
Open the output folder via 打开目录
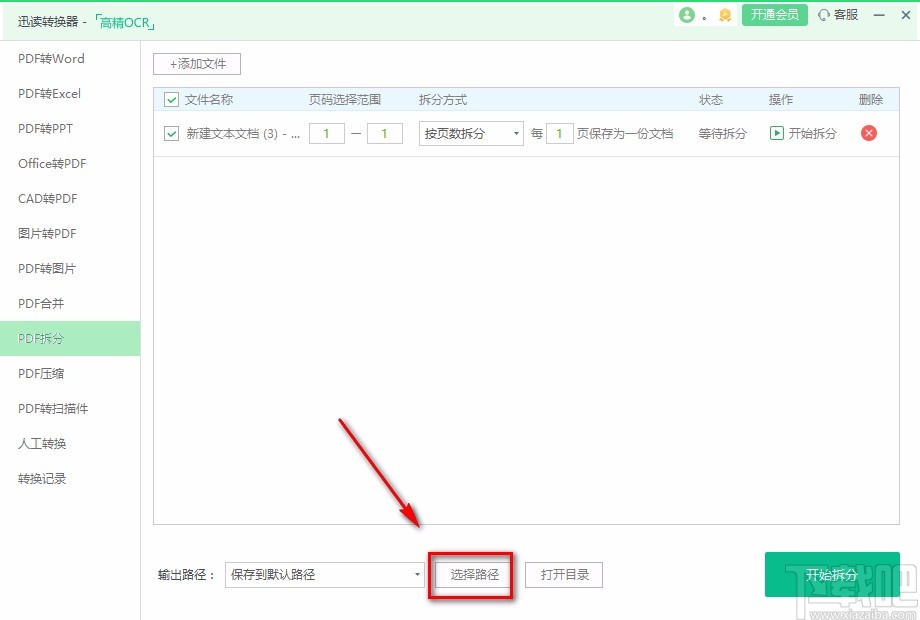[563, 574]
